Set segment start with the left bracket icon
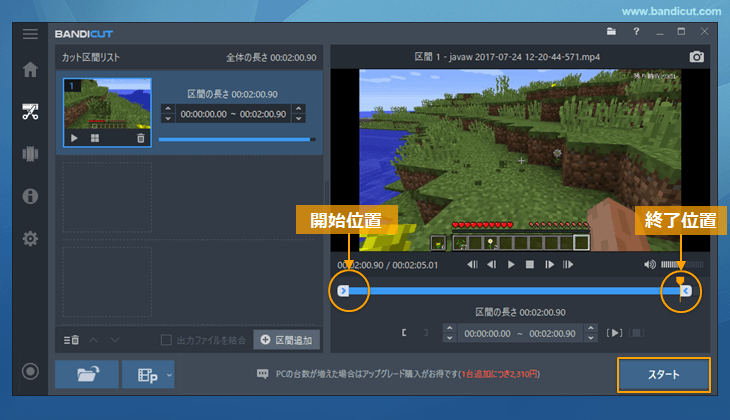This screenshot has width=730, height=420. pyautogui.click(x=404, y=332)
